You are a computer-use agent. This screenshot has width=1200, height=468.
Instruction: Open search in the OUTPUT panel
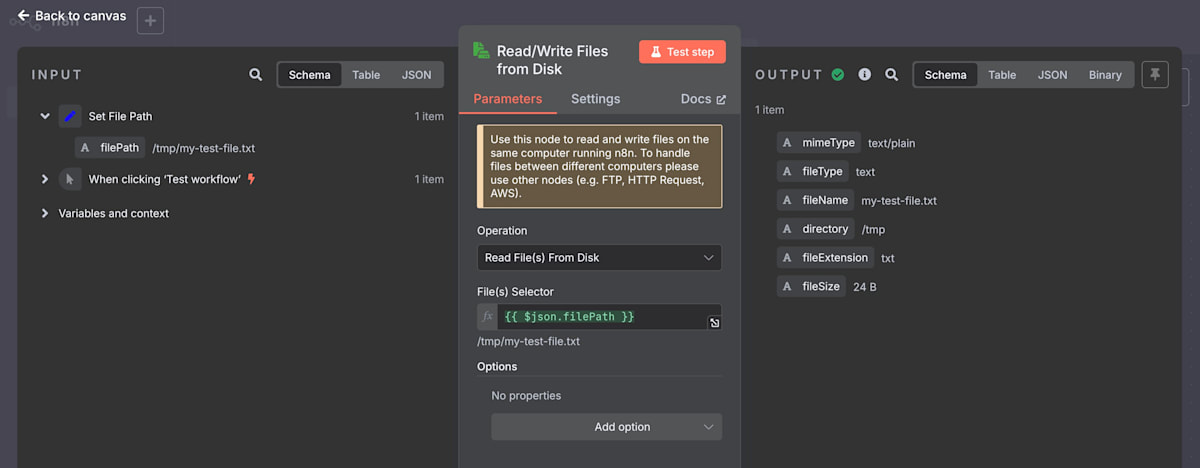pos(892,75)
